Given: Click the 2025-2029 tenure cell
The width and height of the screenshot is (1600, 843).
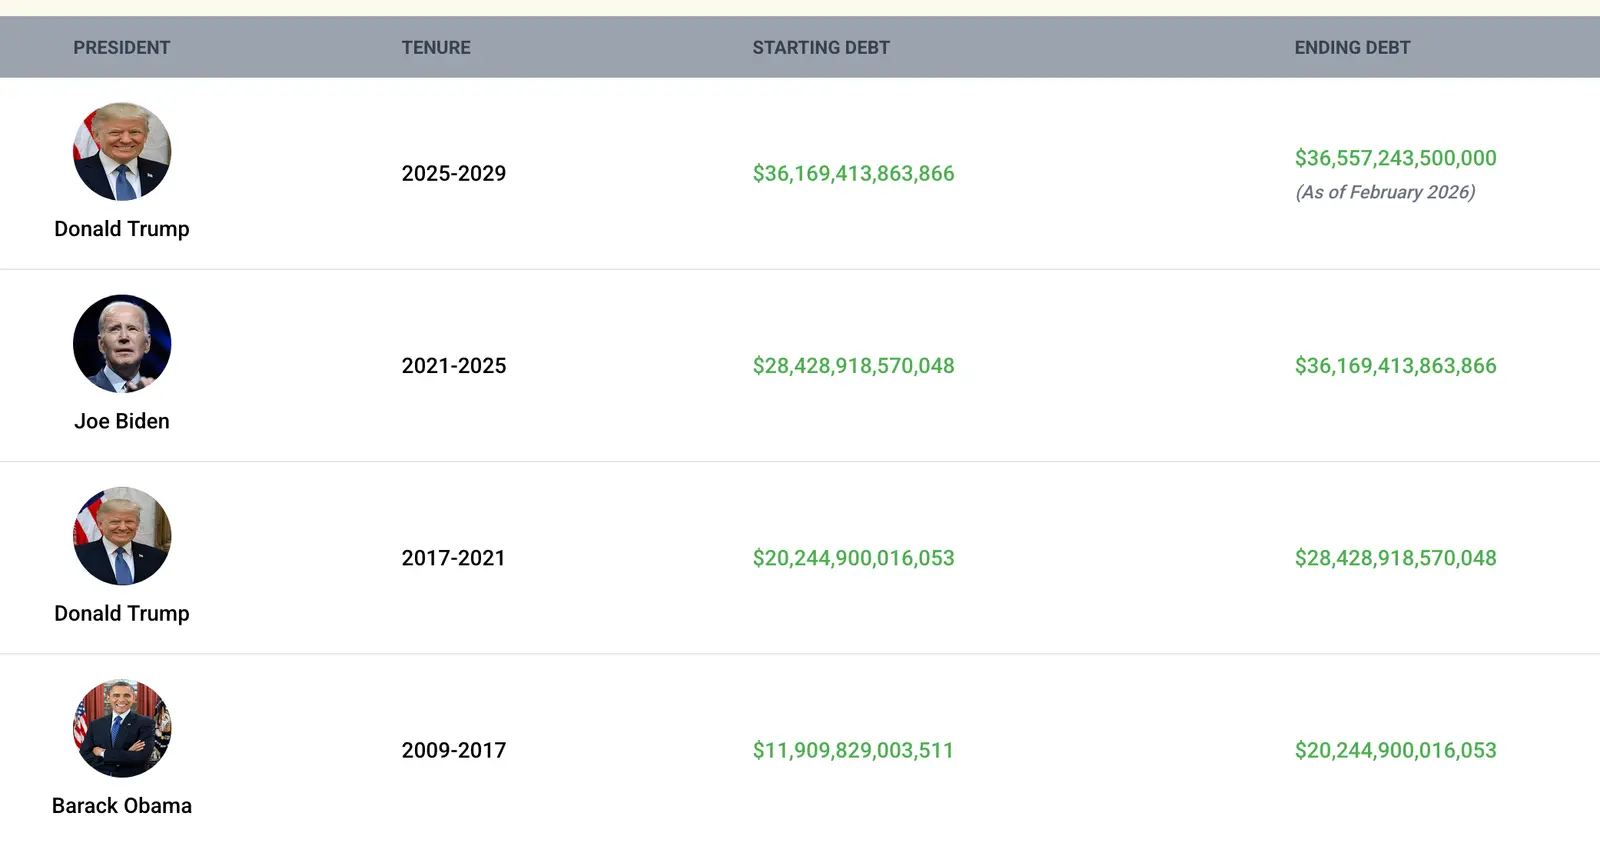Looking at the screenshot, I should tap(454, 174).
